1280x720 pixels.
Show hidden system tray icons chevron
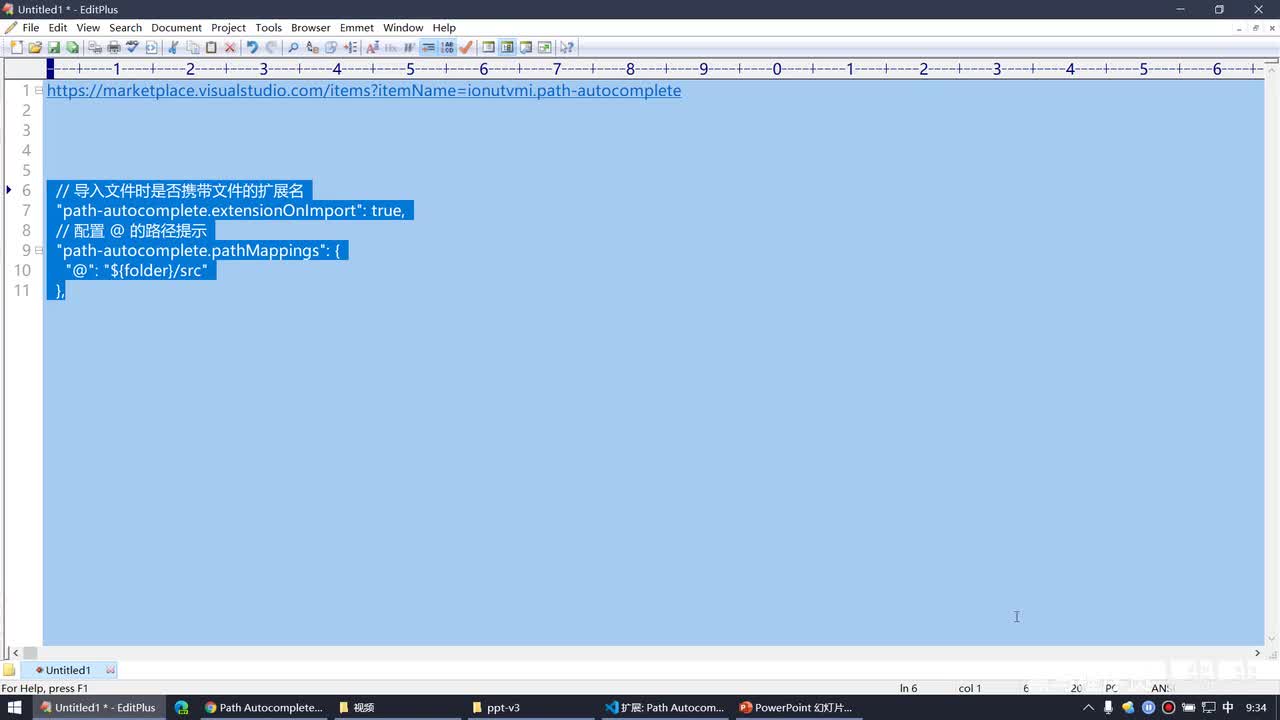point(1089,707)
